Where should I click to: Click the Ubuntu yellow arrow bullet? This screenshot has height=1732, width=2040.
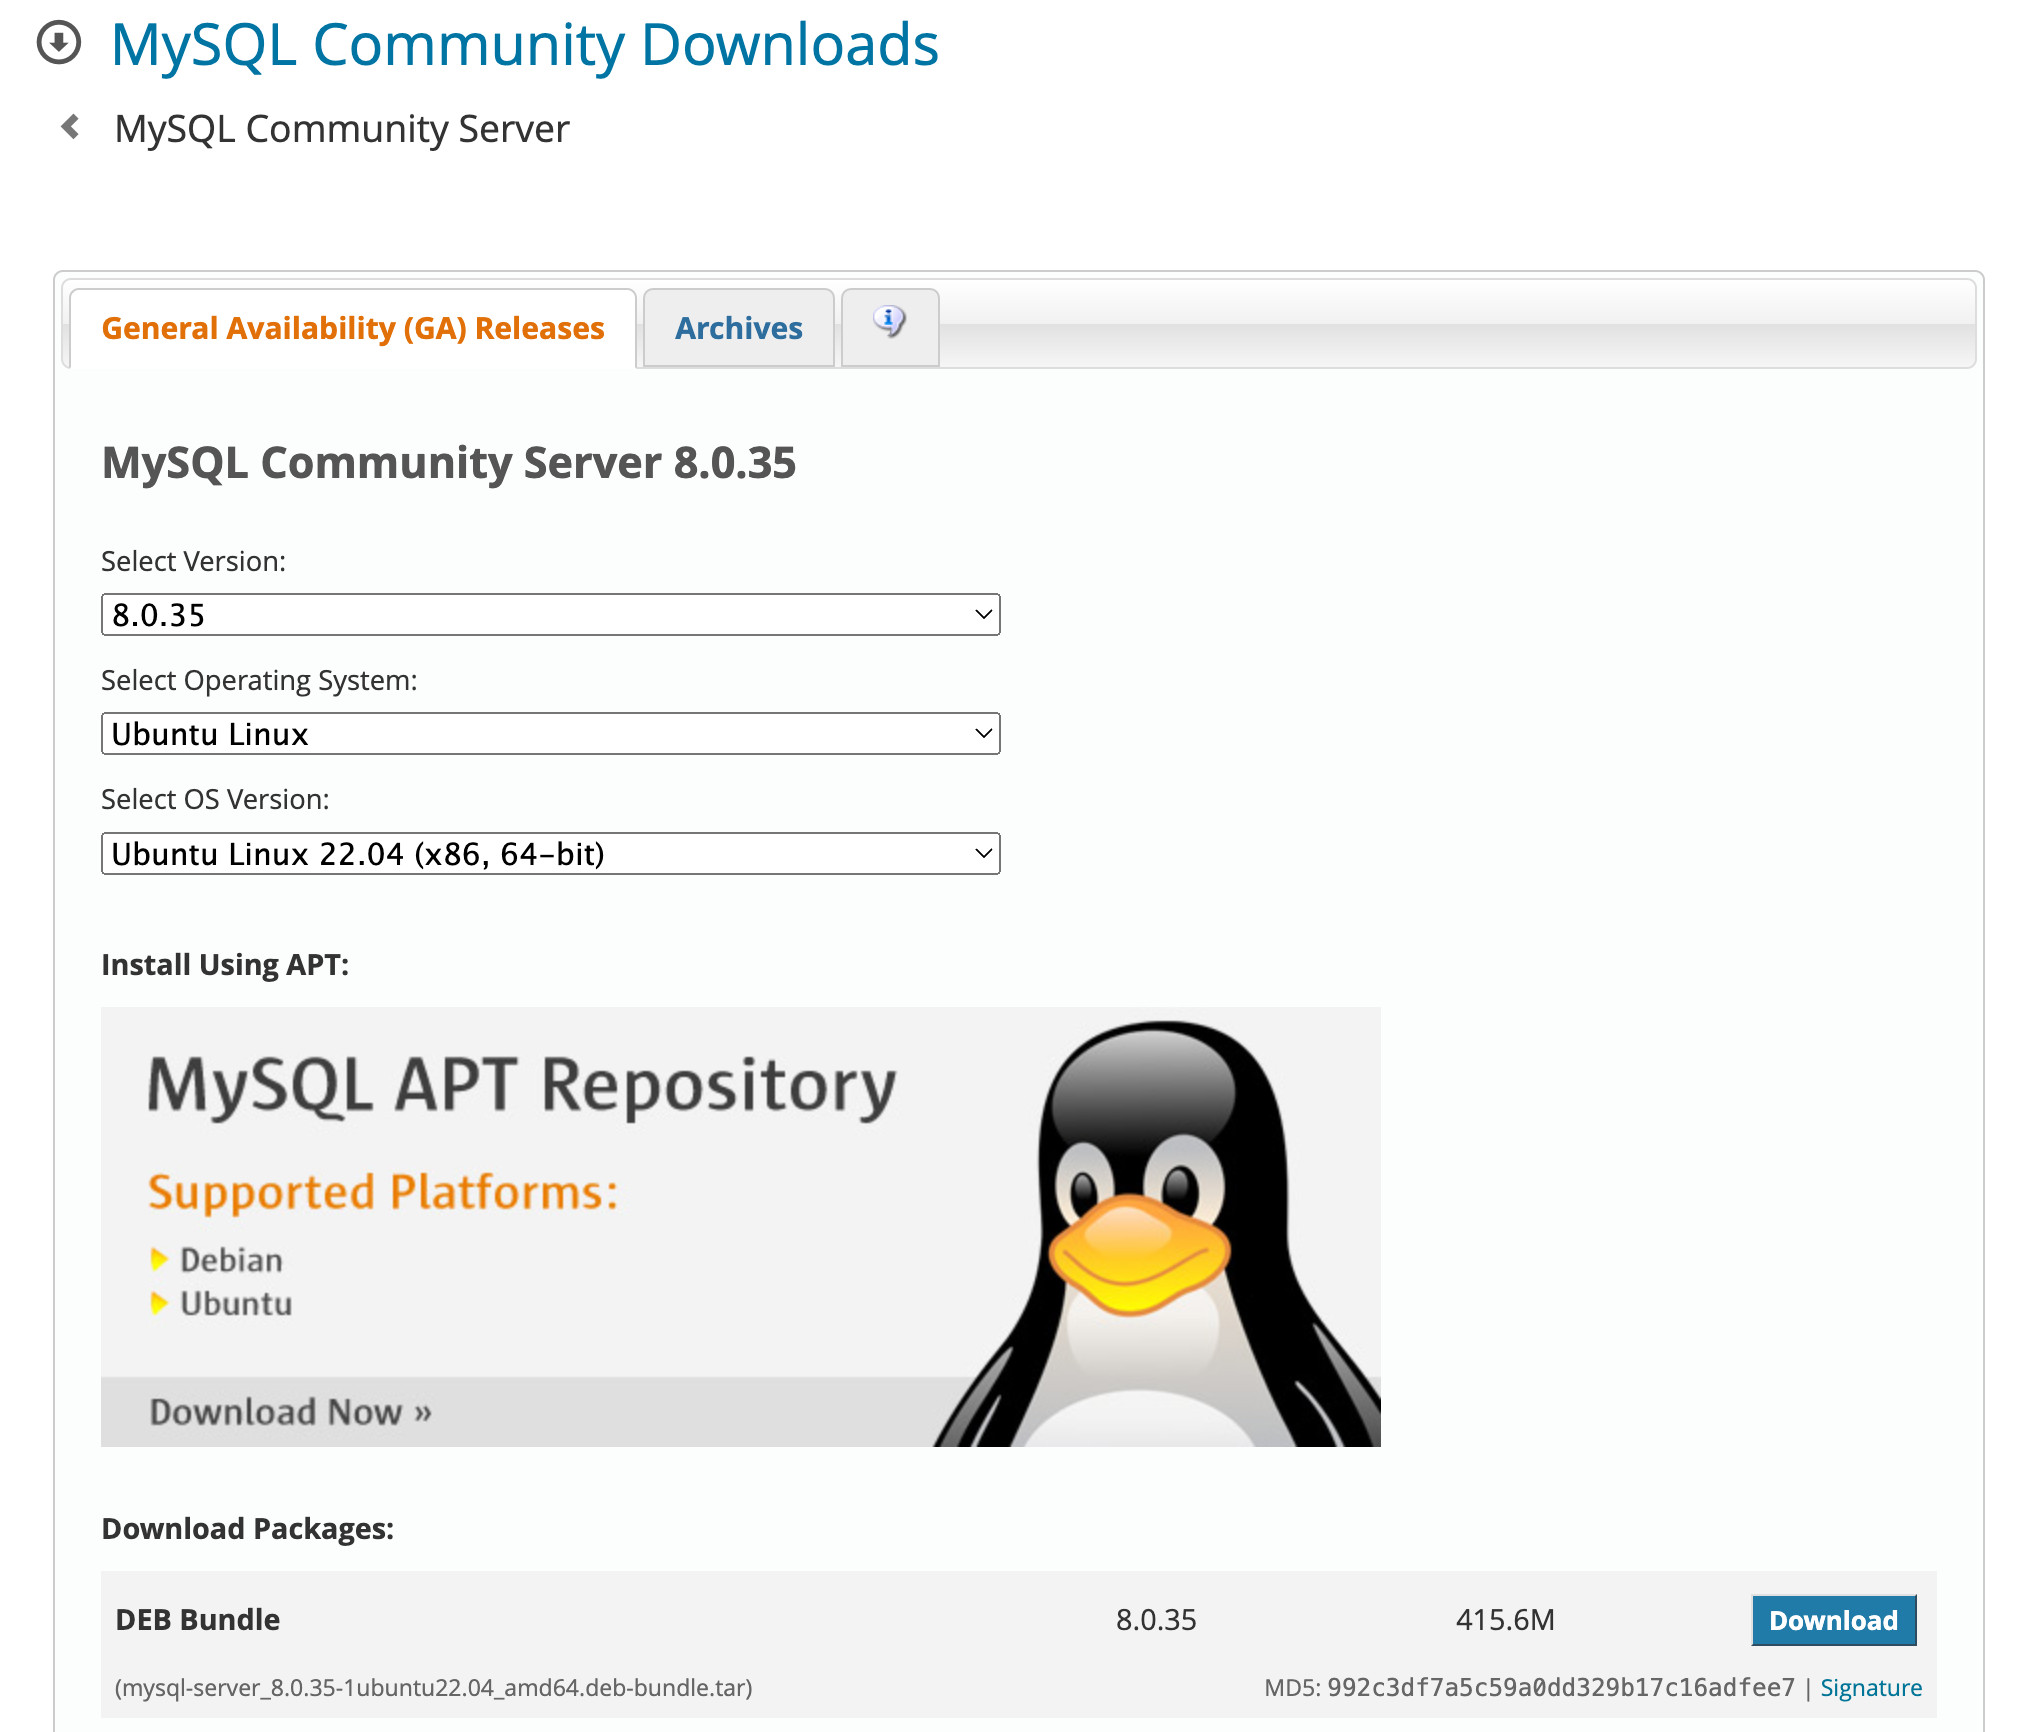(158, 1303)
